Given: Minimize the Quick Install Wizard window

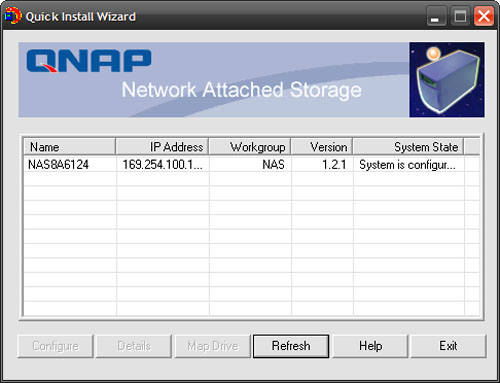Looking at the screenshot, I should 436,16.
